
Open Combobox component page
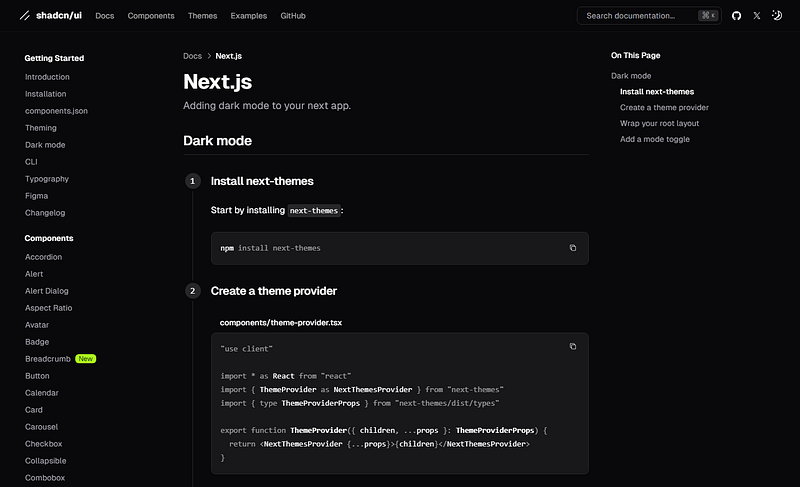45,478
